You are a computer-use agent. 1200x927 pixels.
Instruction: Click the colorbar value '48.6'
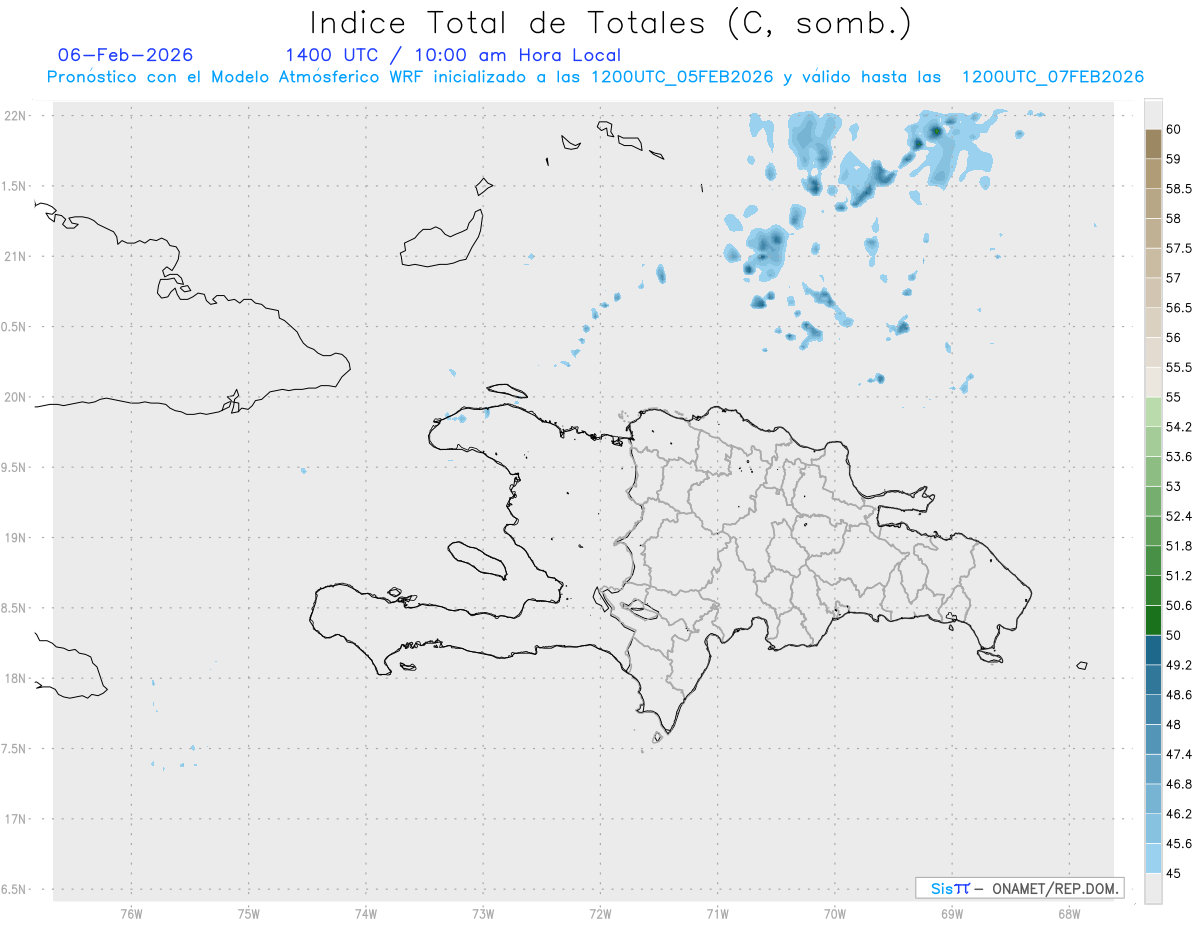1179,695
